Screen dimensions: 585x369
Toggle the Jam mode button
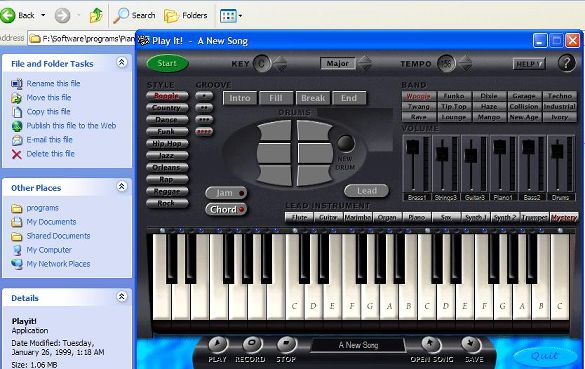click(226, 193)
